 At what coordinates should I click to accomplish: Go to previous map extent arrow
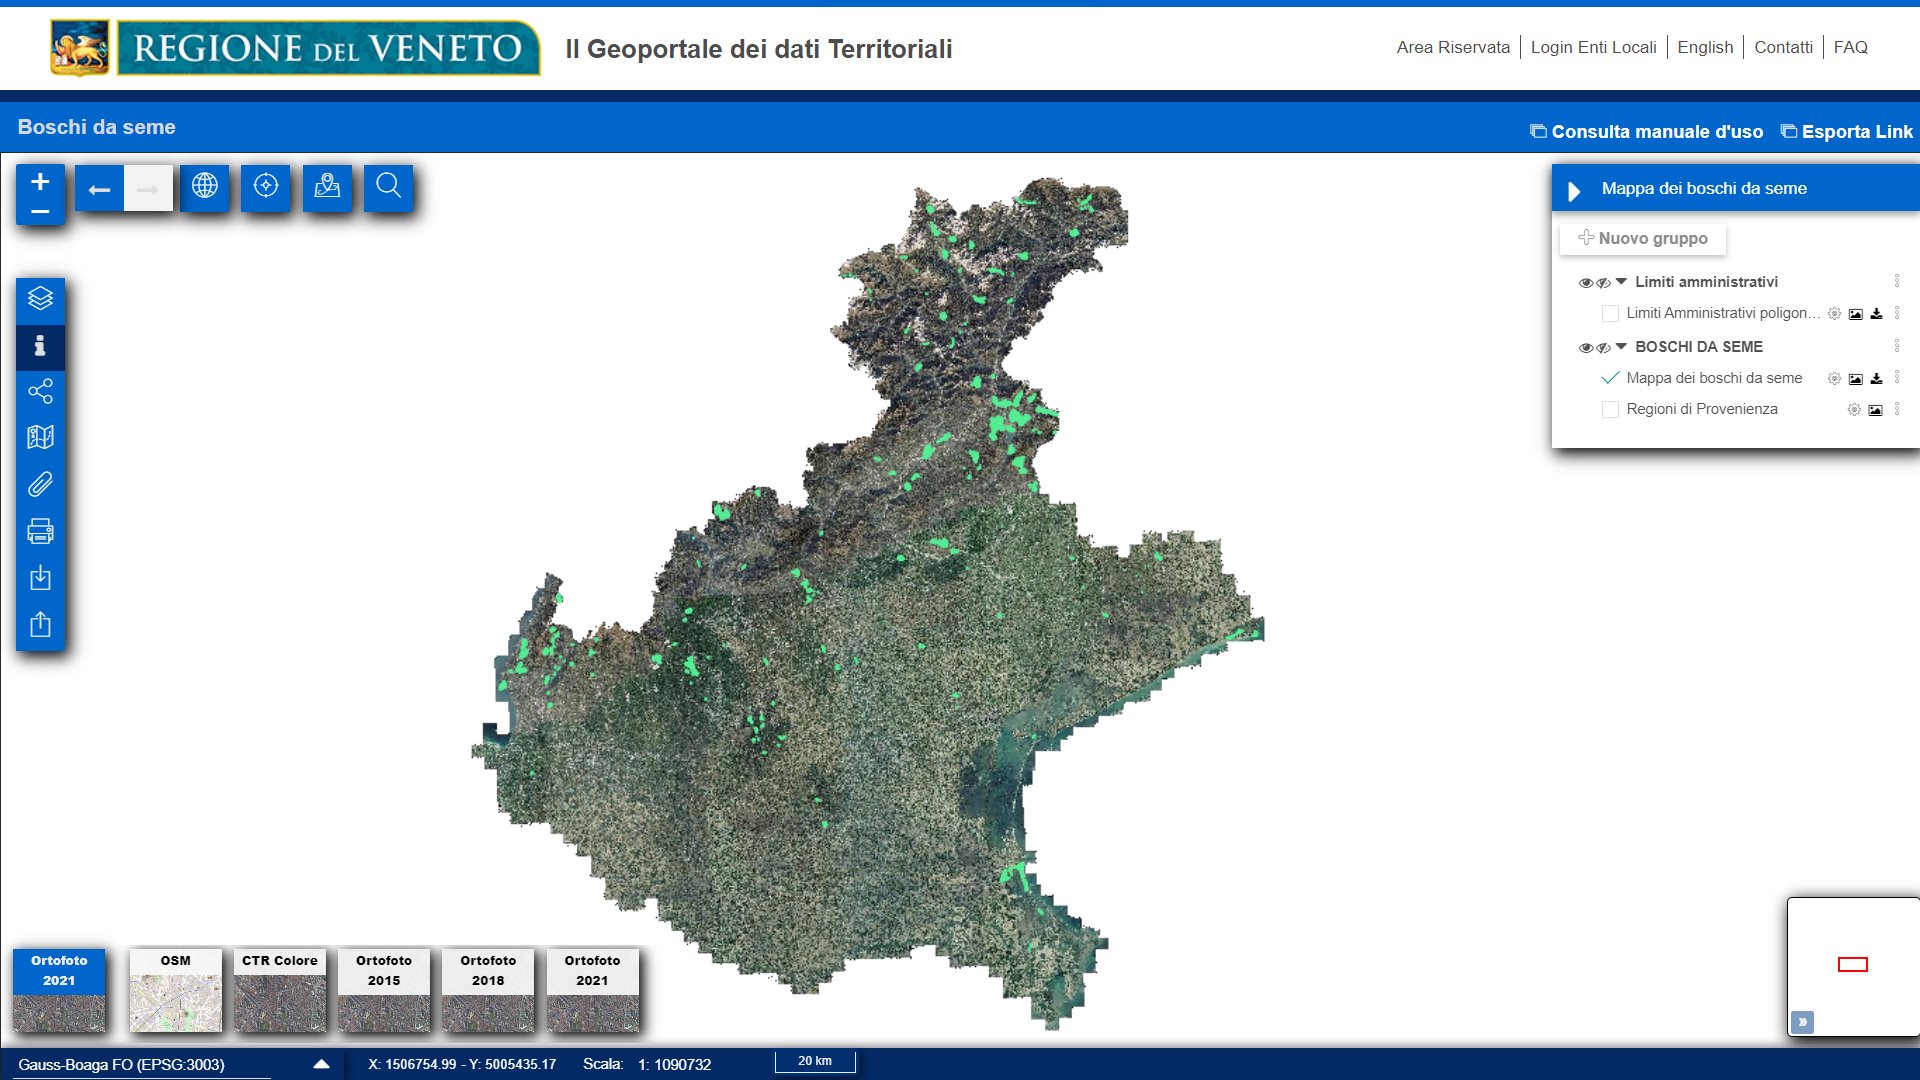[x=99, y=189]
